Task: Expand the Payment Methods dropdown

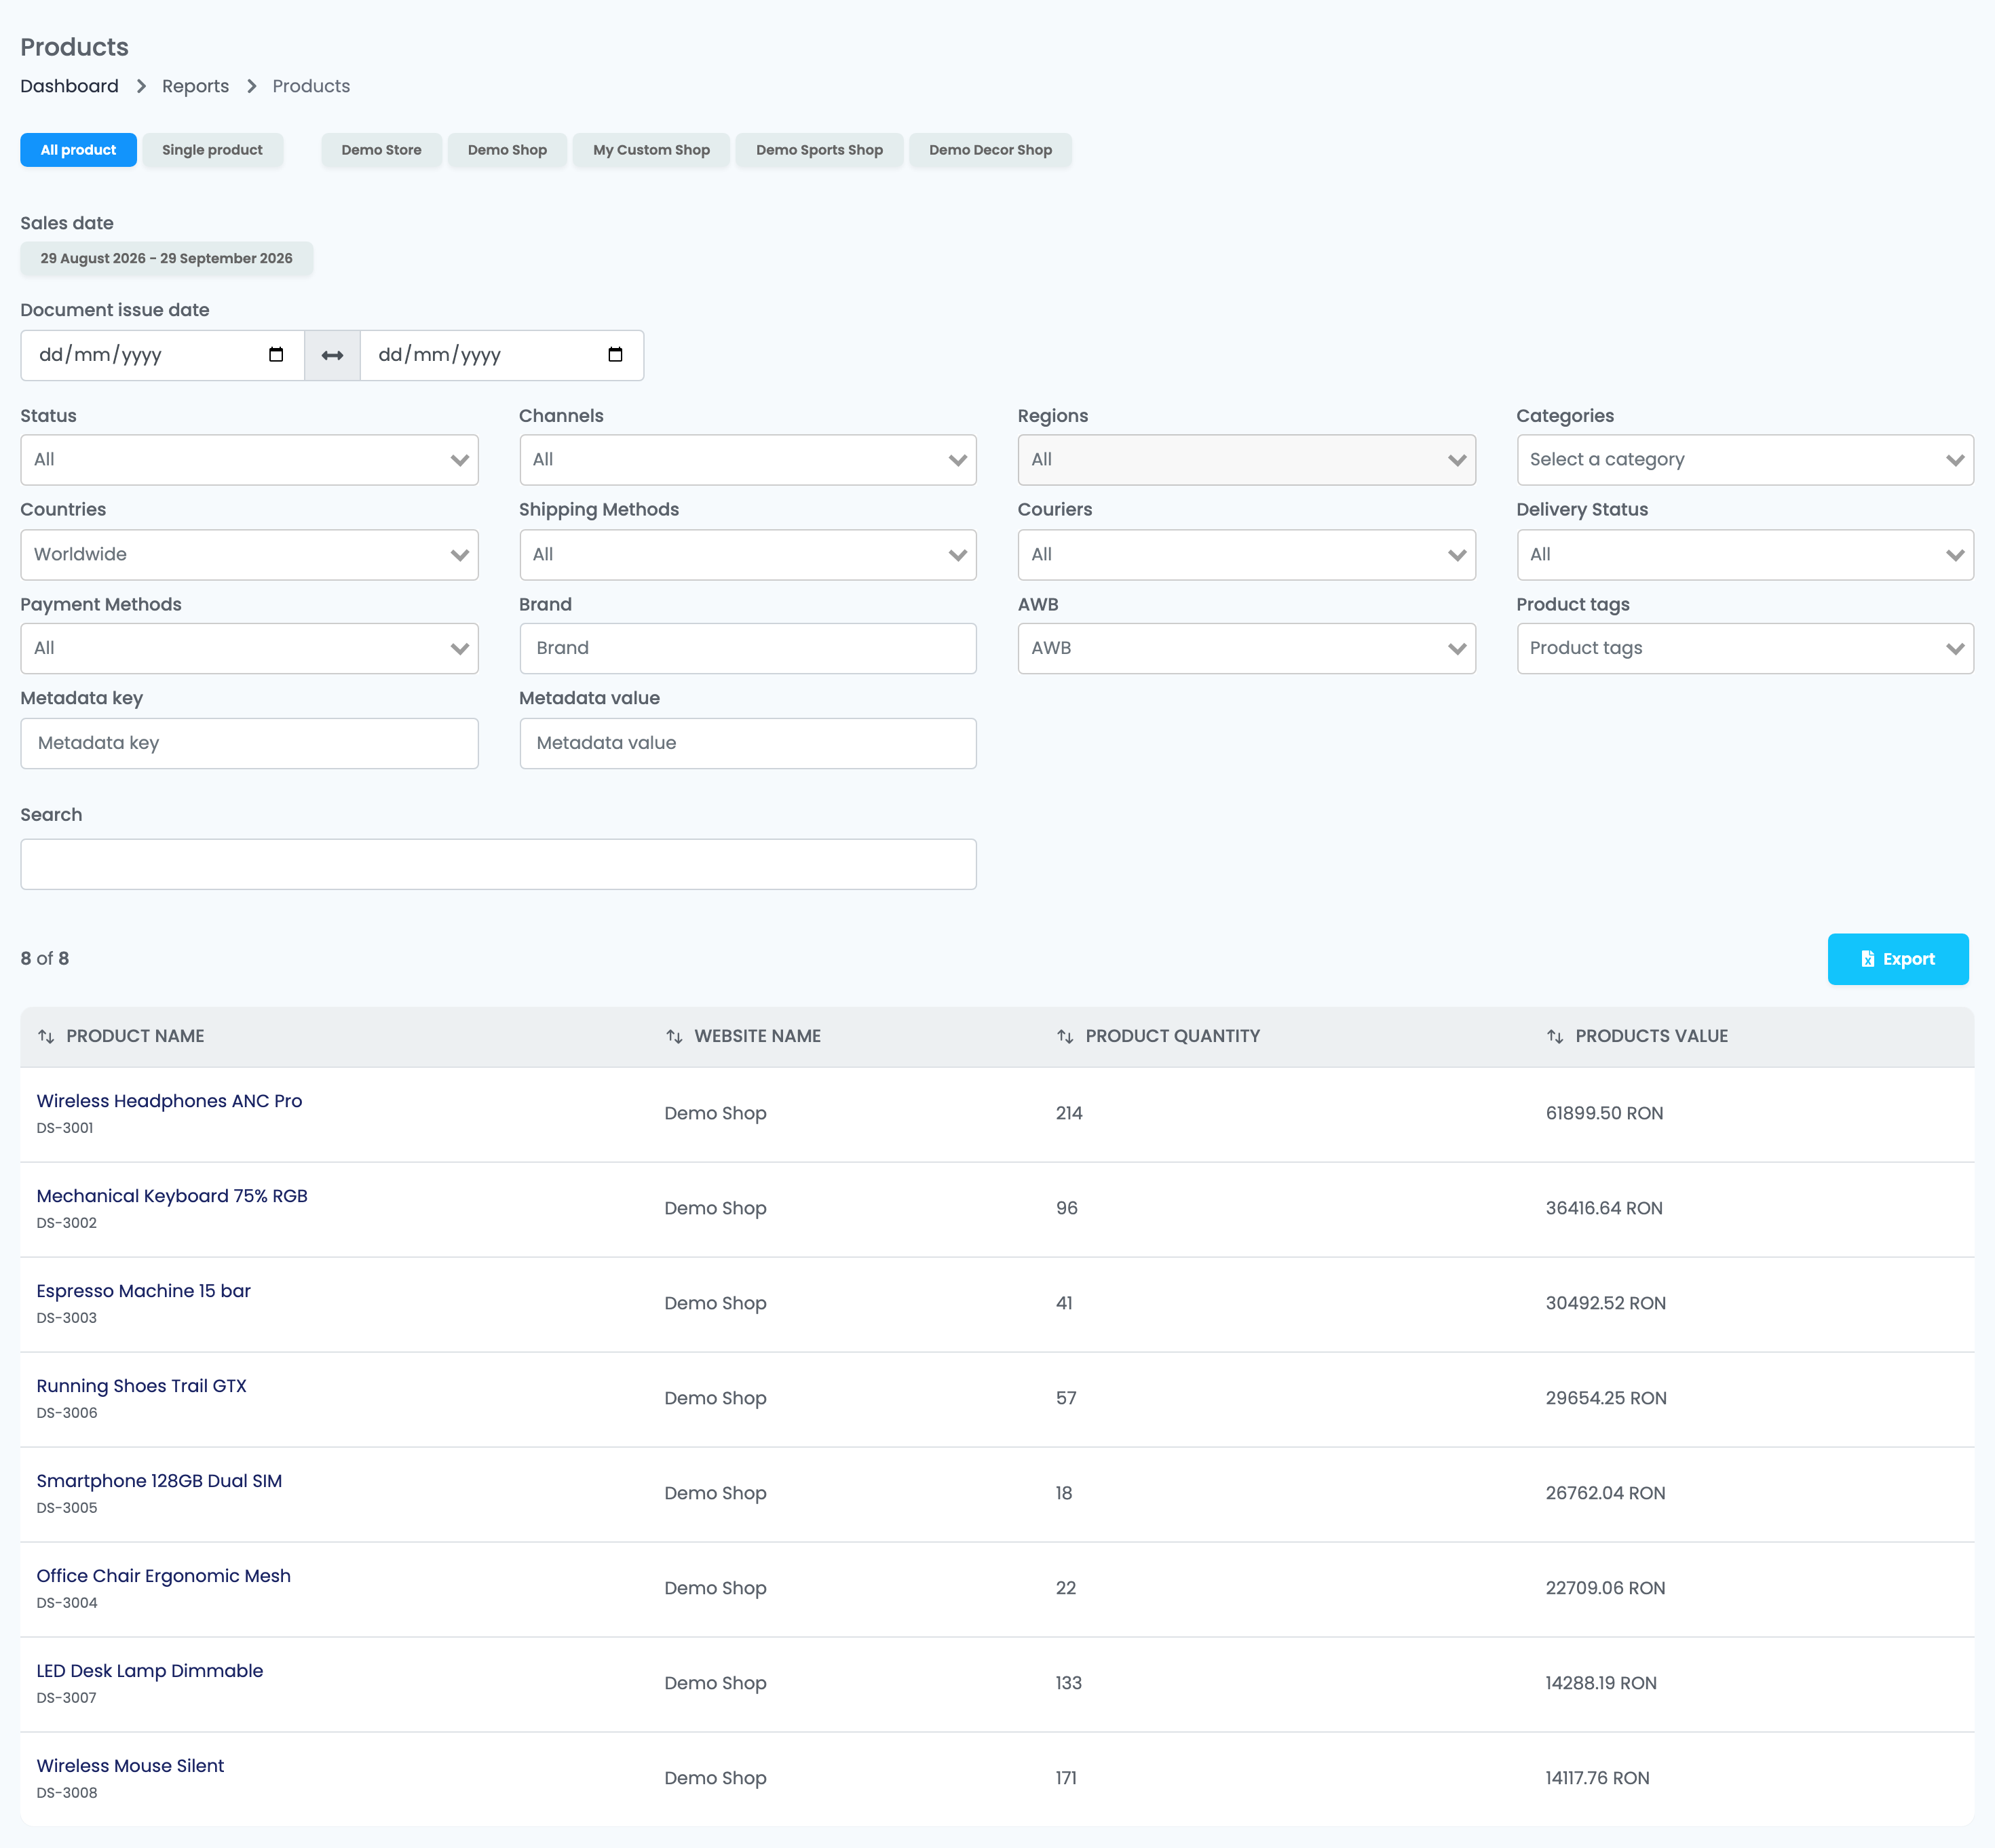Action: (249, 649)
